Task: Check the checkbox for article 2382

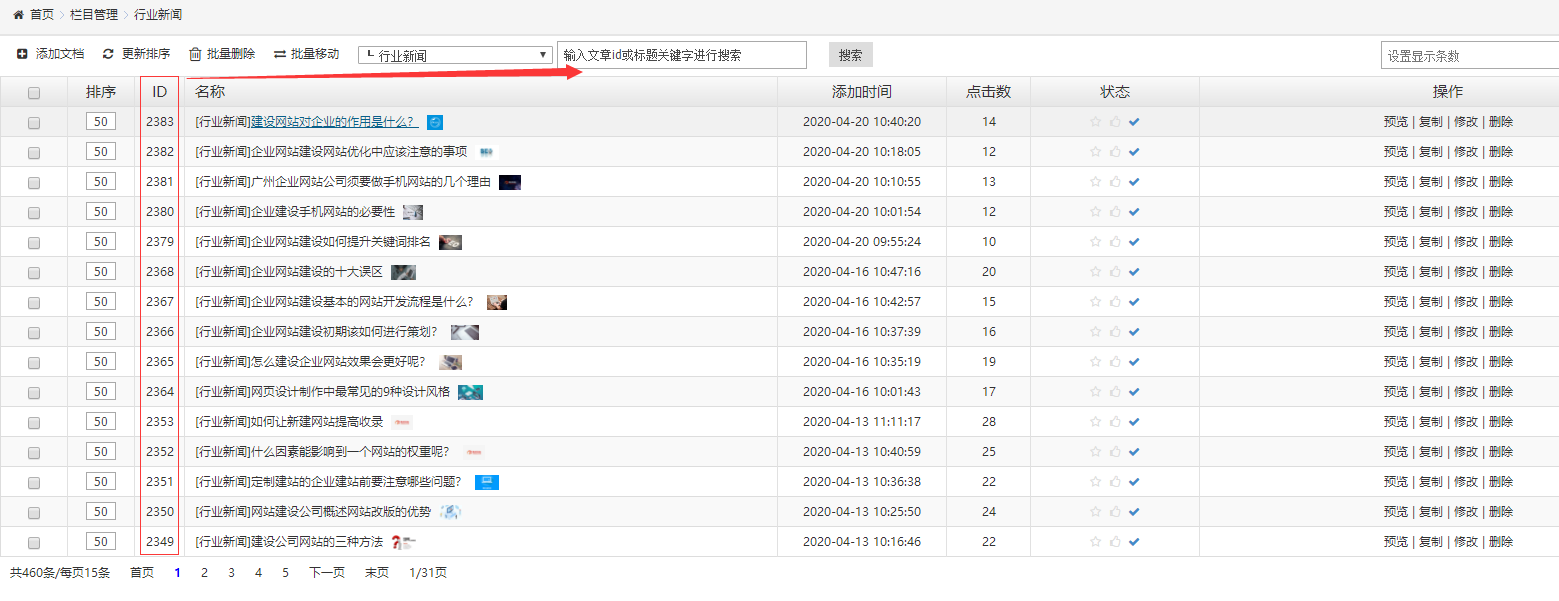Action: pyautogui.click(x=34, y=152)
